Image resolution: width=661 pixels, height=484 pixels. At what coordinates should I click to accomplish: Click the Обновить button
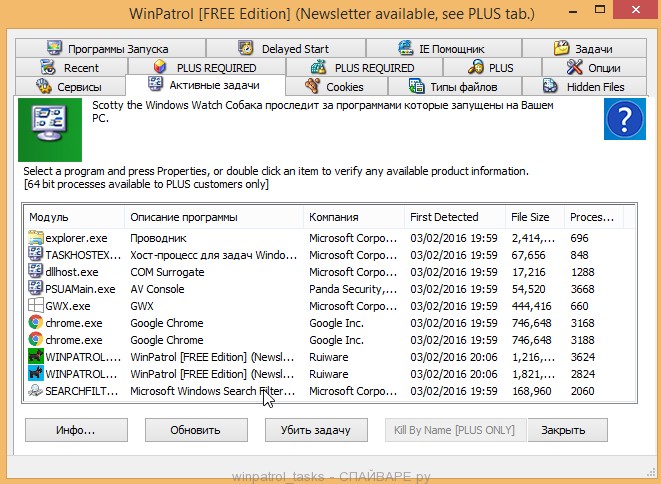click(x=196, y=430)
